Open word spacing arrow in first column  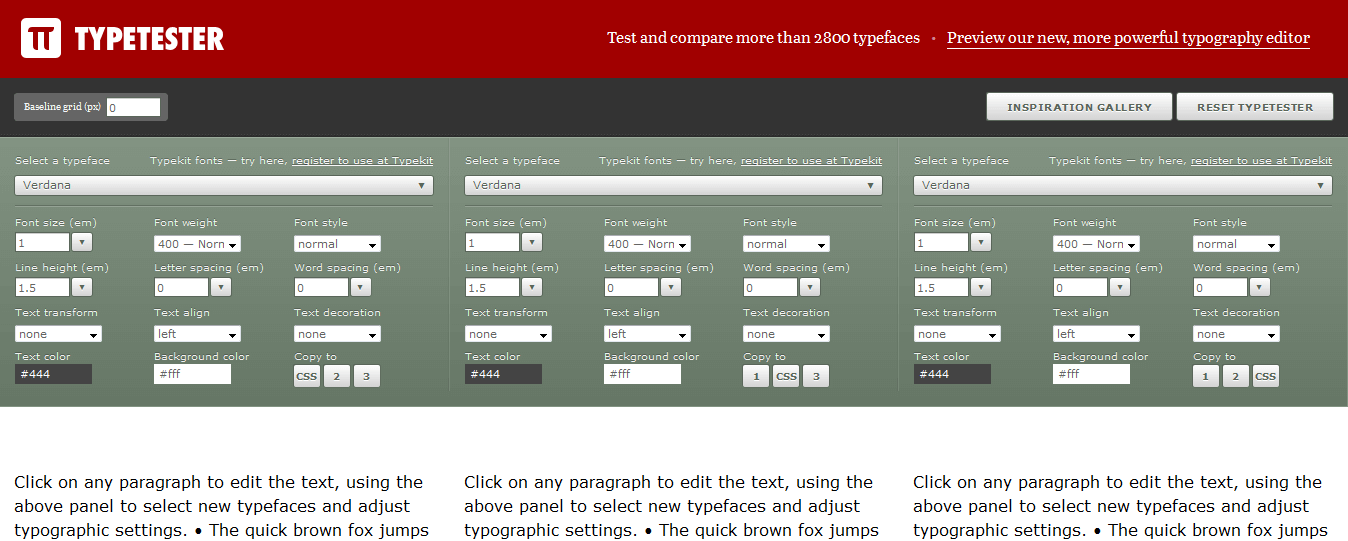point(361,287)
